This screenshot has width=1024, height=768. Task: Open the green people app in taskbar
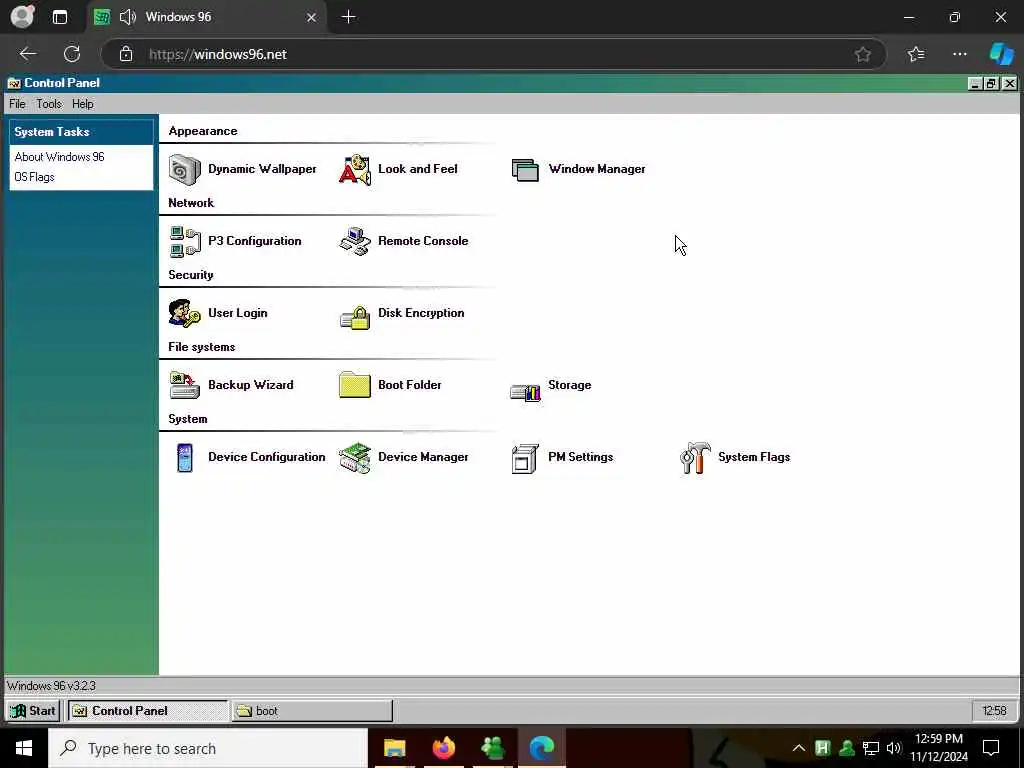point(492,748)
